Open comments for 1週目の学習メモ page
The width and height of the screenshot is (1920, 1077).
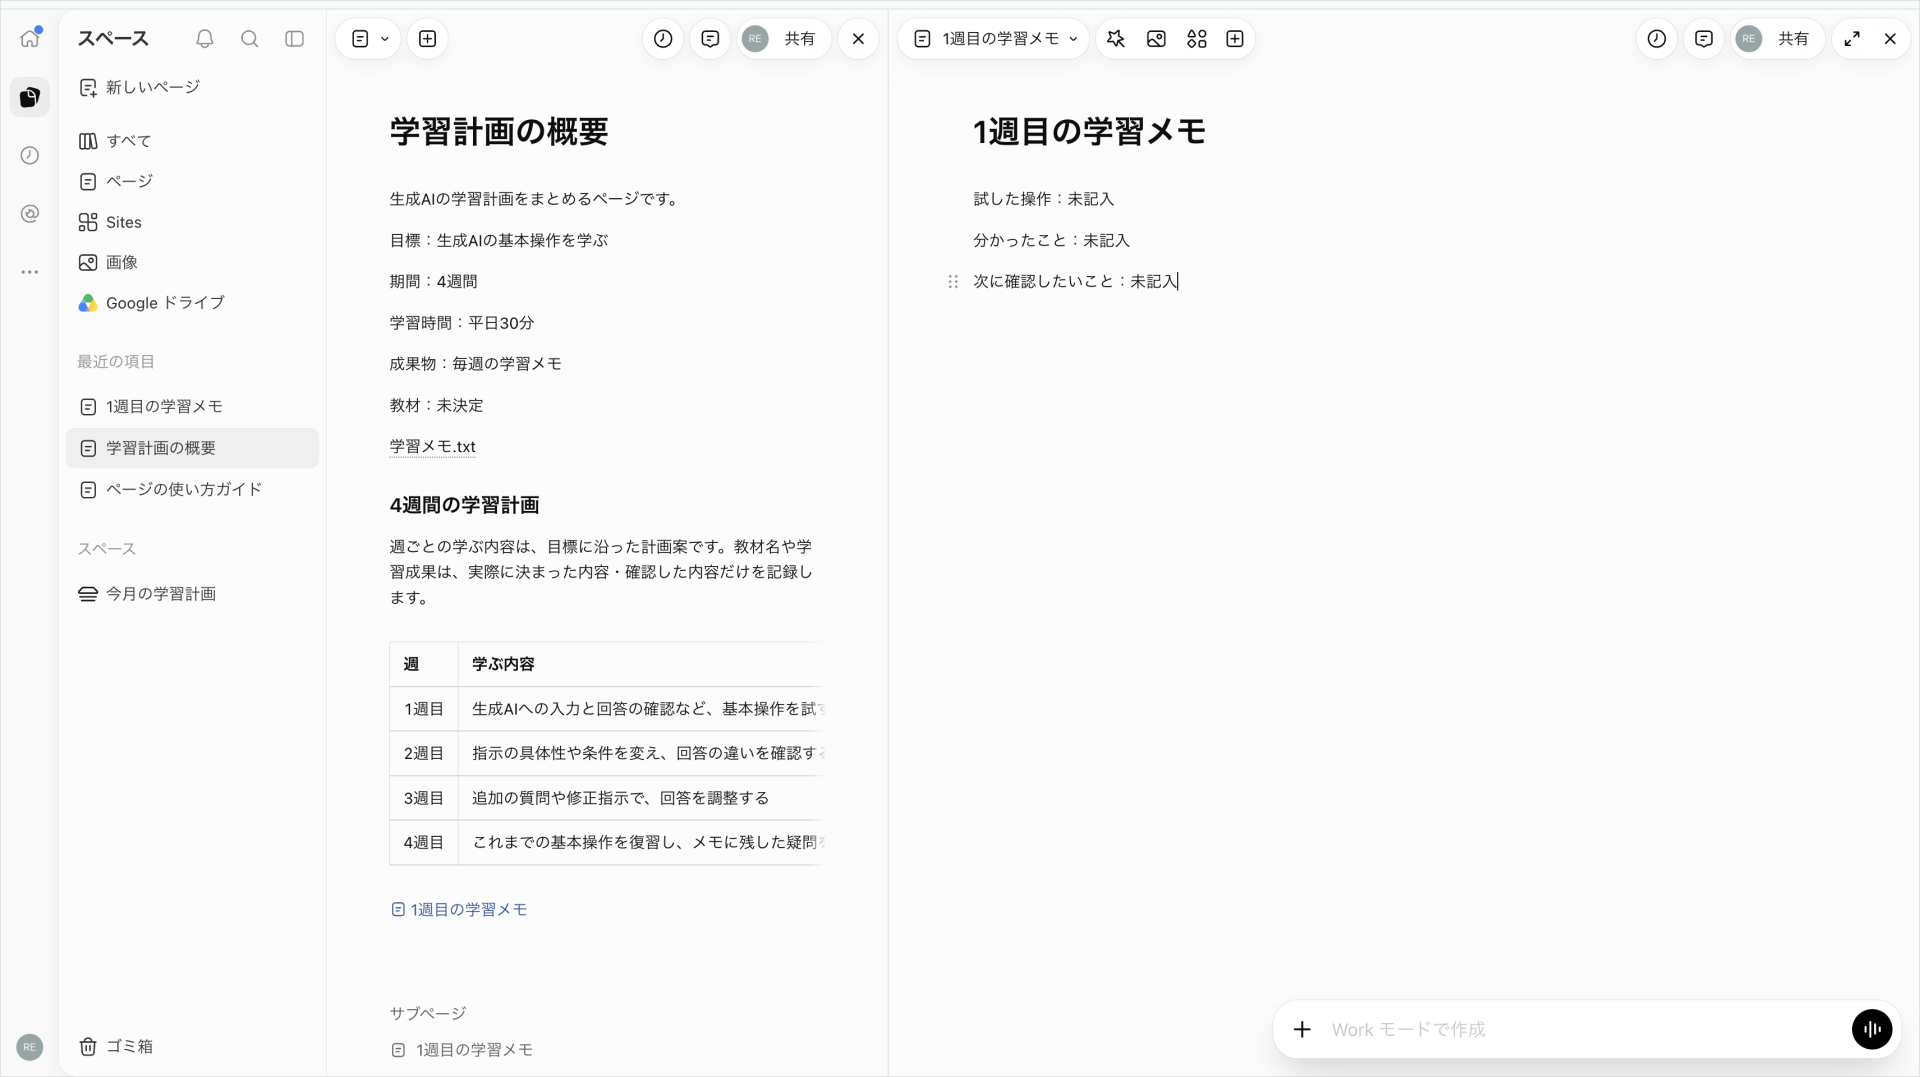click(x=1704, y=39)
